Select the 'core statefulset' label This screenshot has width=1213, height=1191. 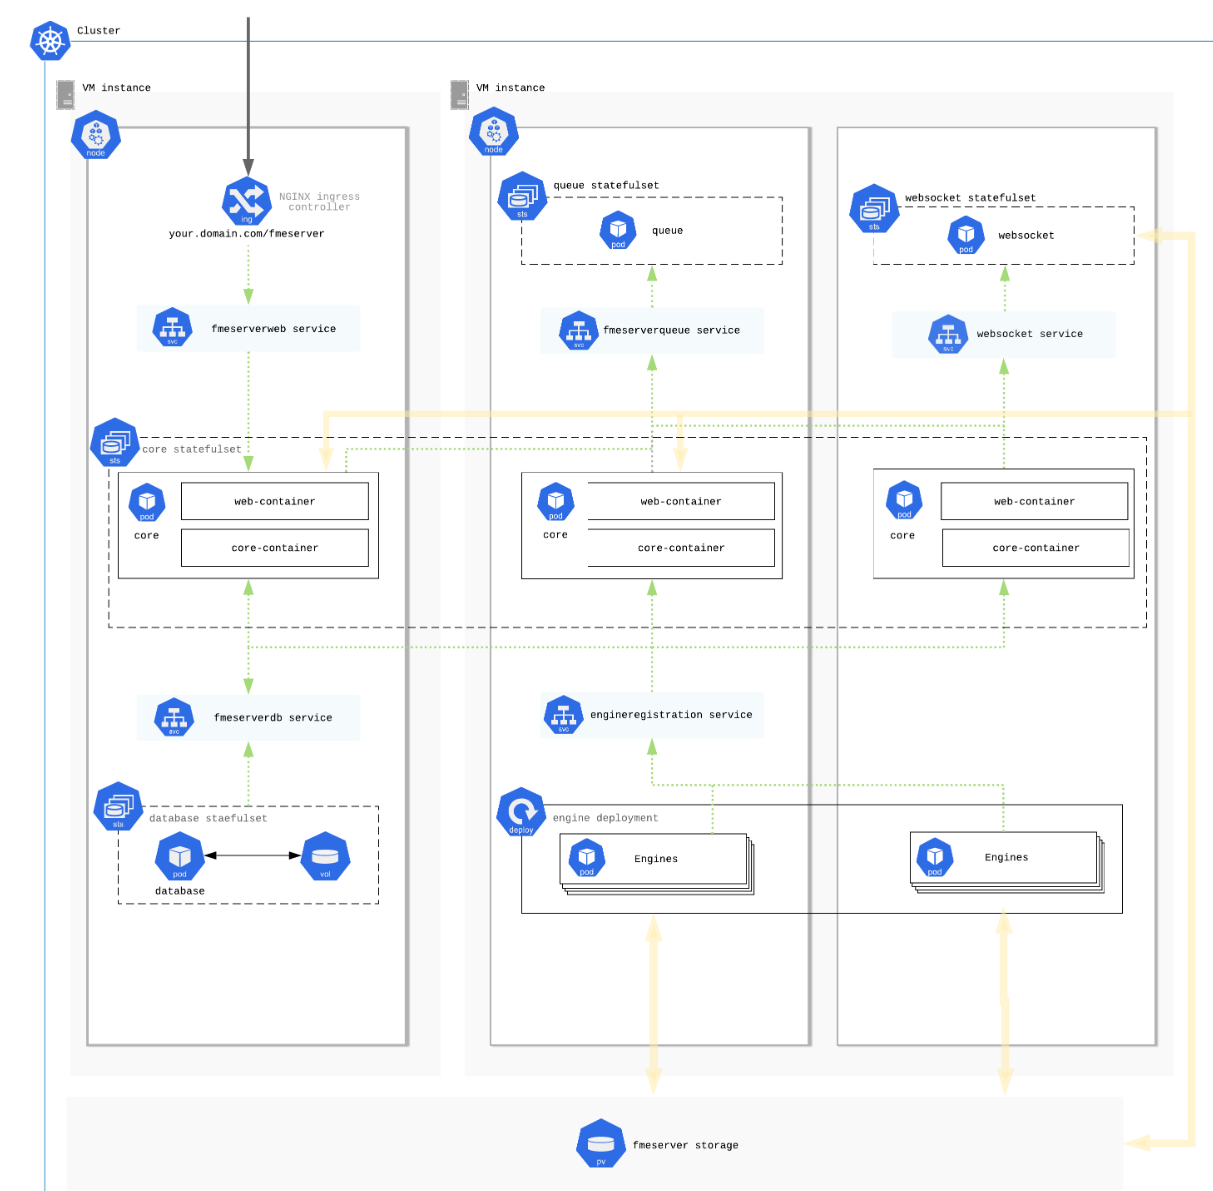(192, 450)
